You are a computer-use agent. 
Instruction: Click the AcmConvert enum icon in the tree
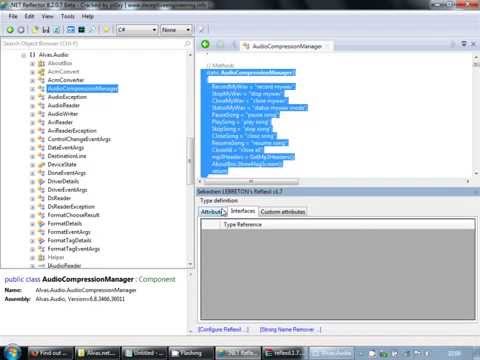tap(41, 72)
